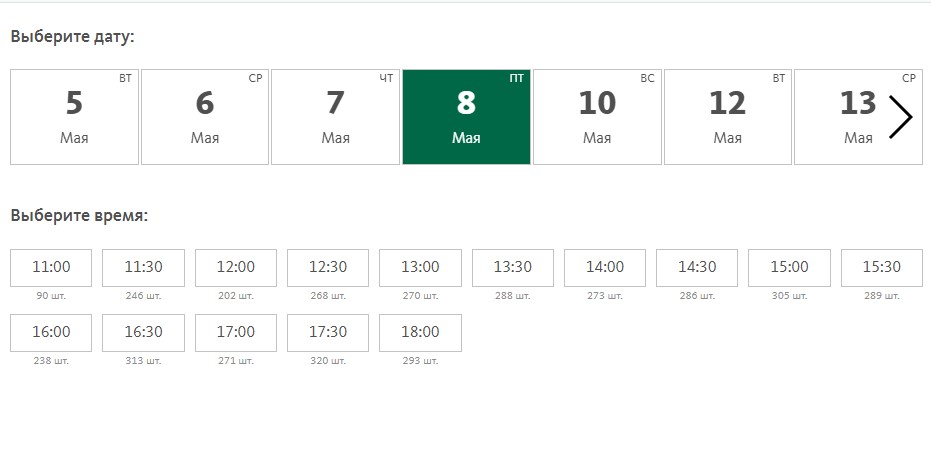Click the 12:30 time button
931x456 pixels.
pos(328,268)
